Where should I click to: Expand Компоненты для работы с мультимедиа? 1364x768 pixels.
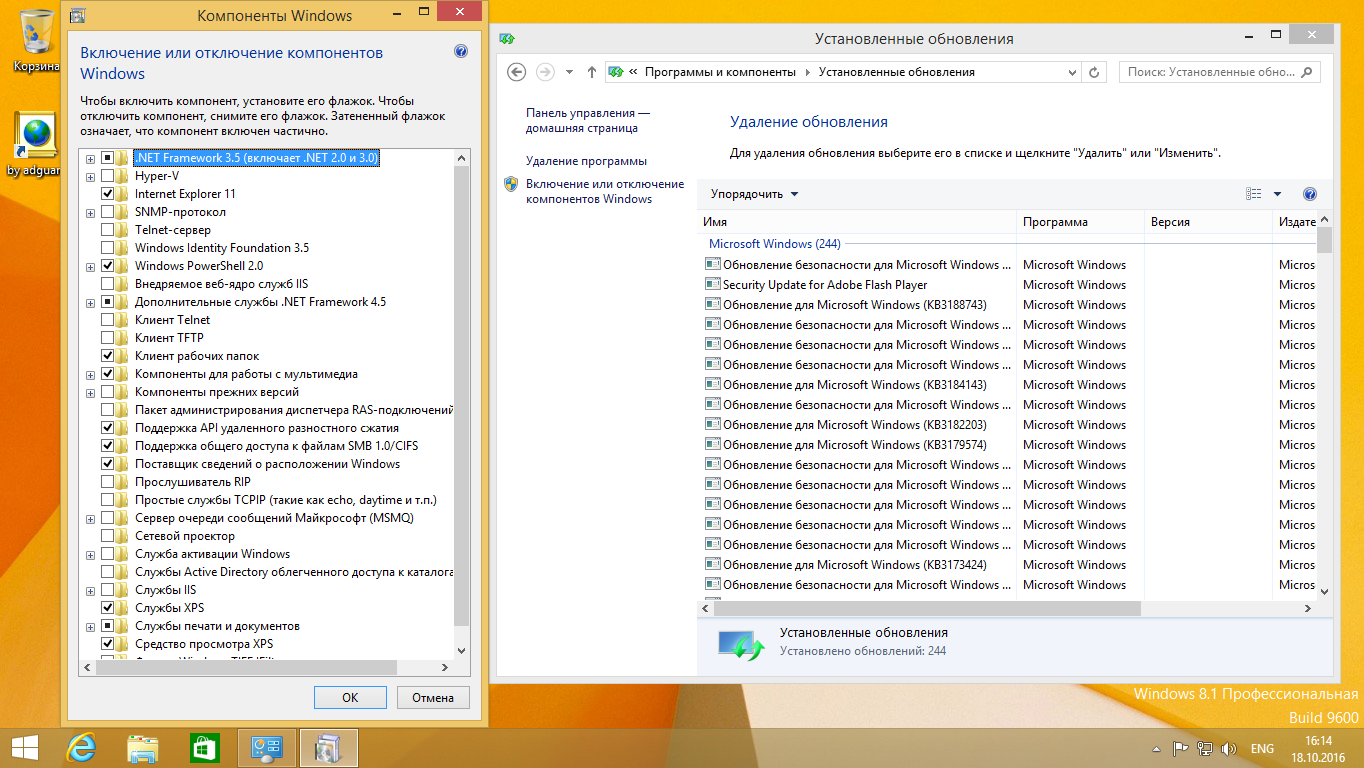[x=90, y=374]
